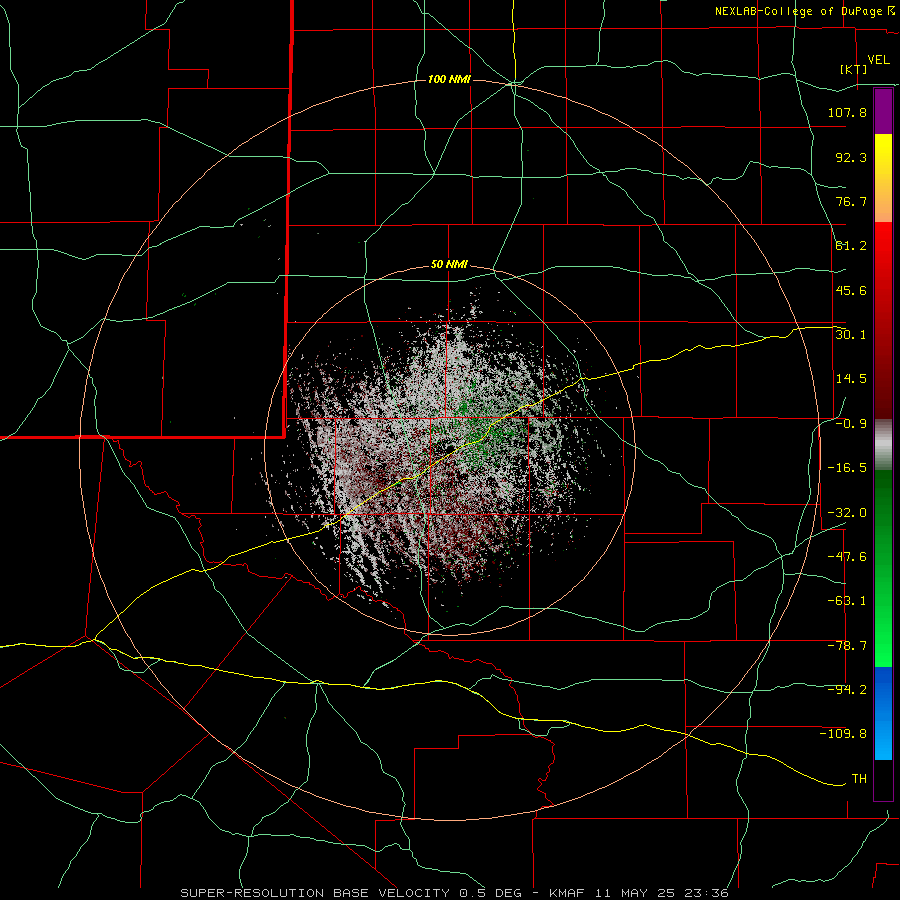Select the 107.8 value on velocity scale

(x=847, y=112)
